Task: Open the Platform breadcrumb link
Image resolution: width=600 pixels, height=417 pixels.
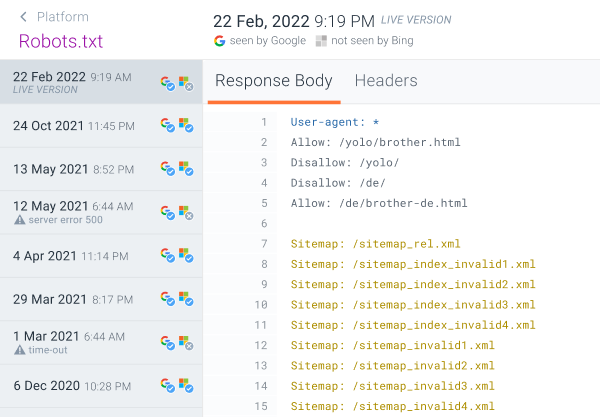Action: pos(63,17)
